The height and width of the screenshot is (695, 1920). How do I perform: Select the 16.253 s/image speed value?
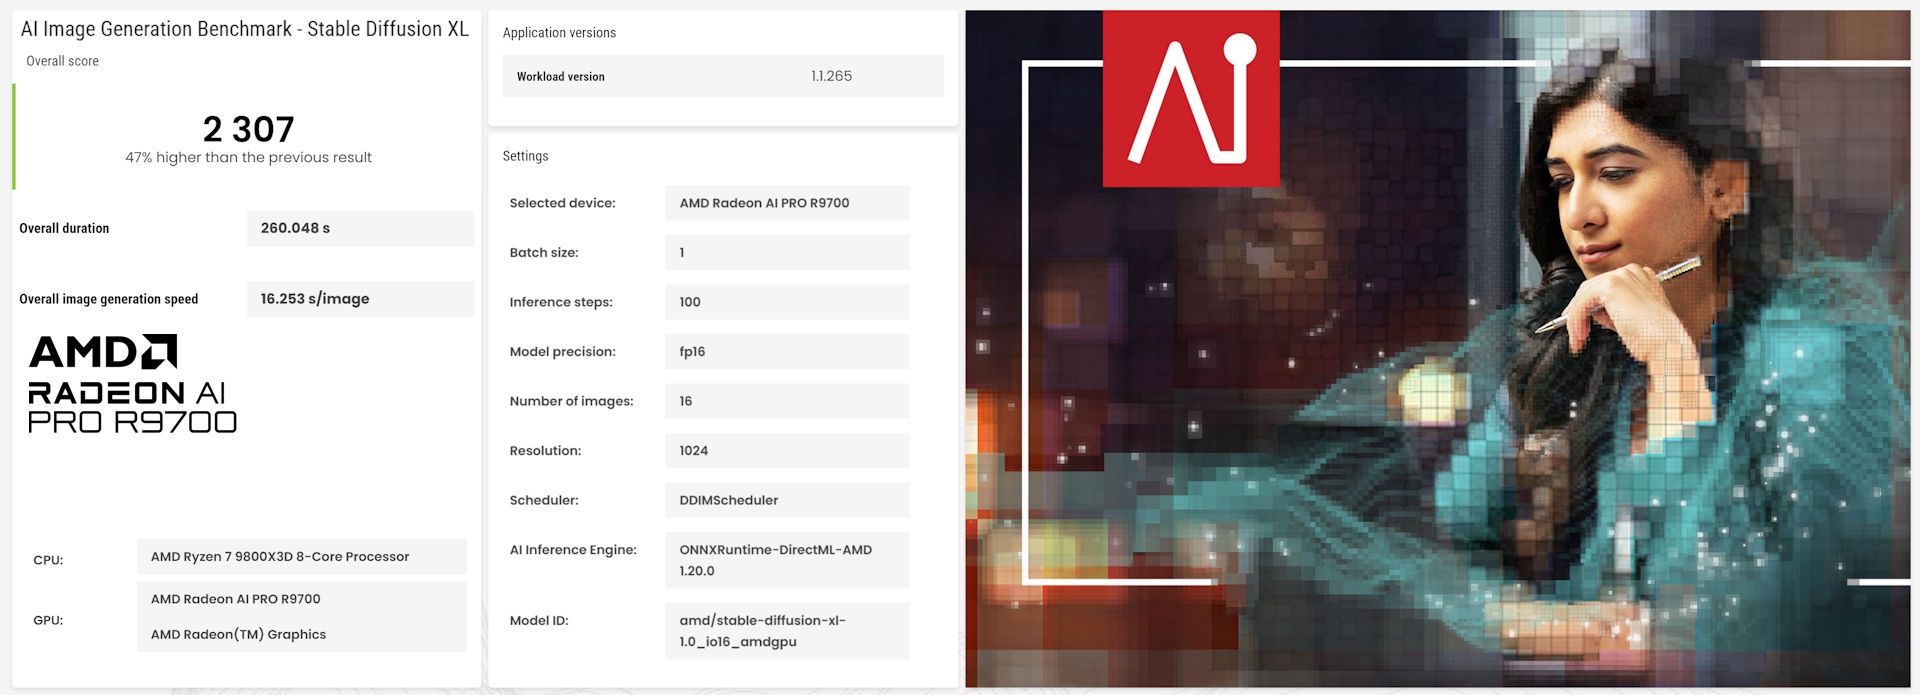360,299
